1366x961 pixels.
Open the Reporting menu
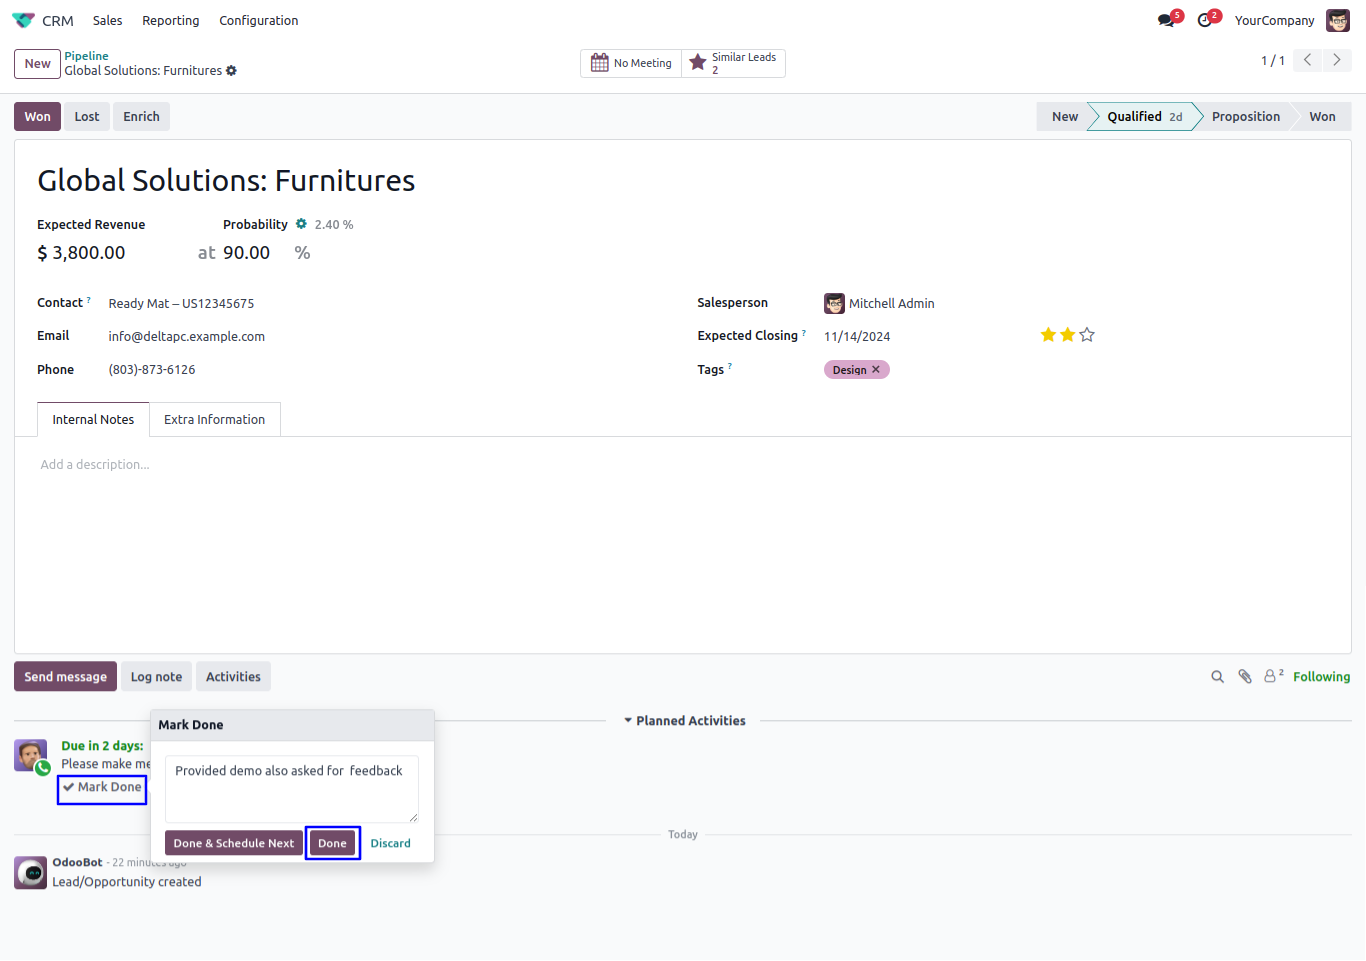point(170,20)
